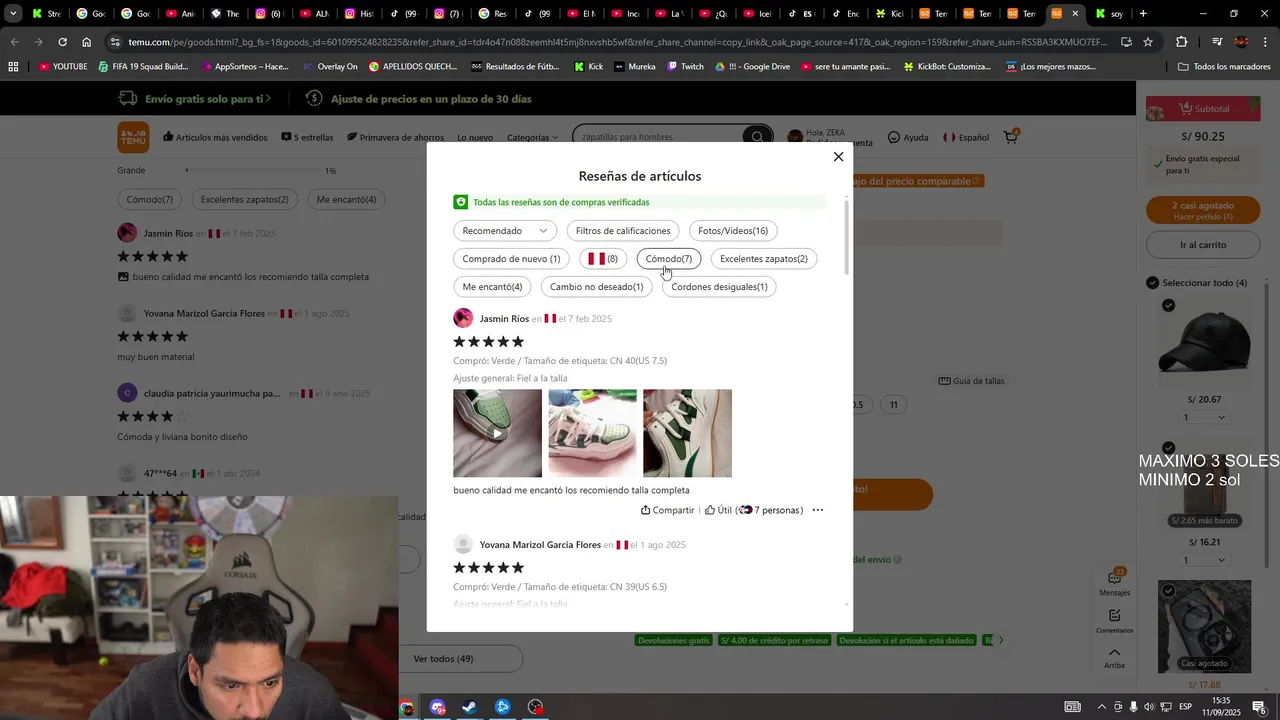Screen dimensions: 1280x720
Task: Show hidden system tray icons
Action: pyautogui.click(x=1102, y=707)
